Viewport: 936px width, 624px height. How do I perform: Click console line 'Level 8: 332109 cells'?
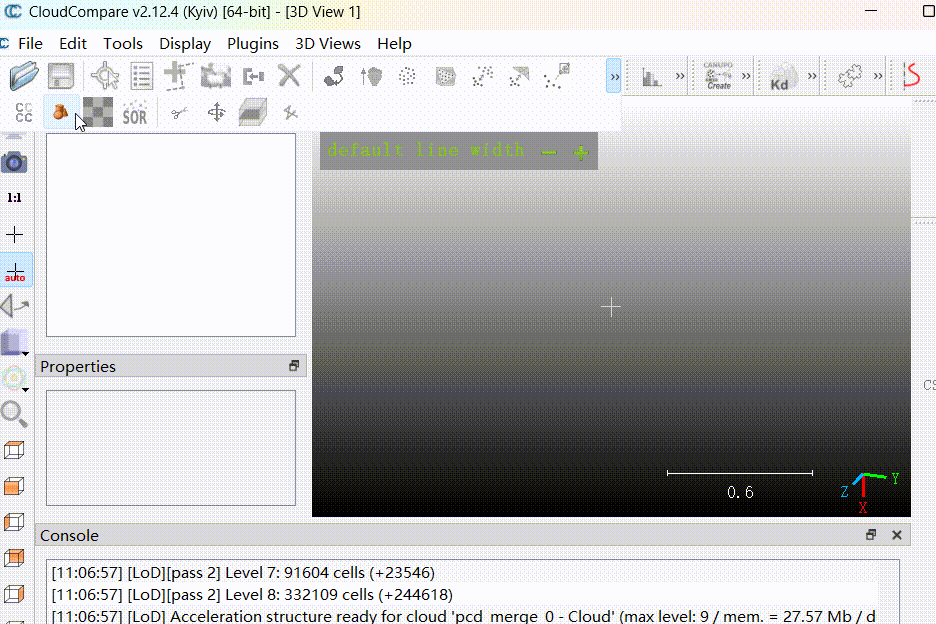pyautogui.click(x=252, y=595)
